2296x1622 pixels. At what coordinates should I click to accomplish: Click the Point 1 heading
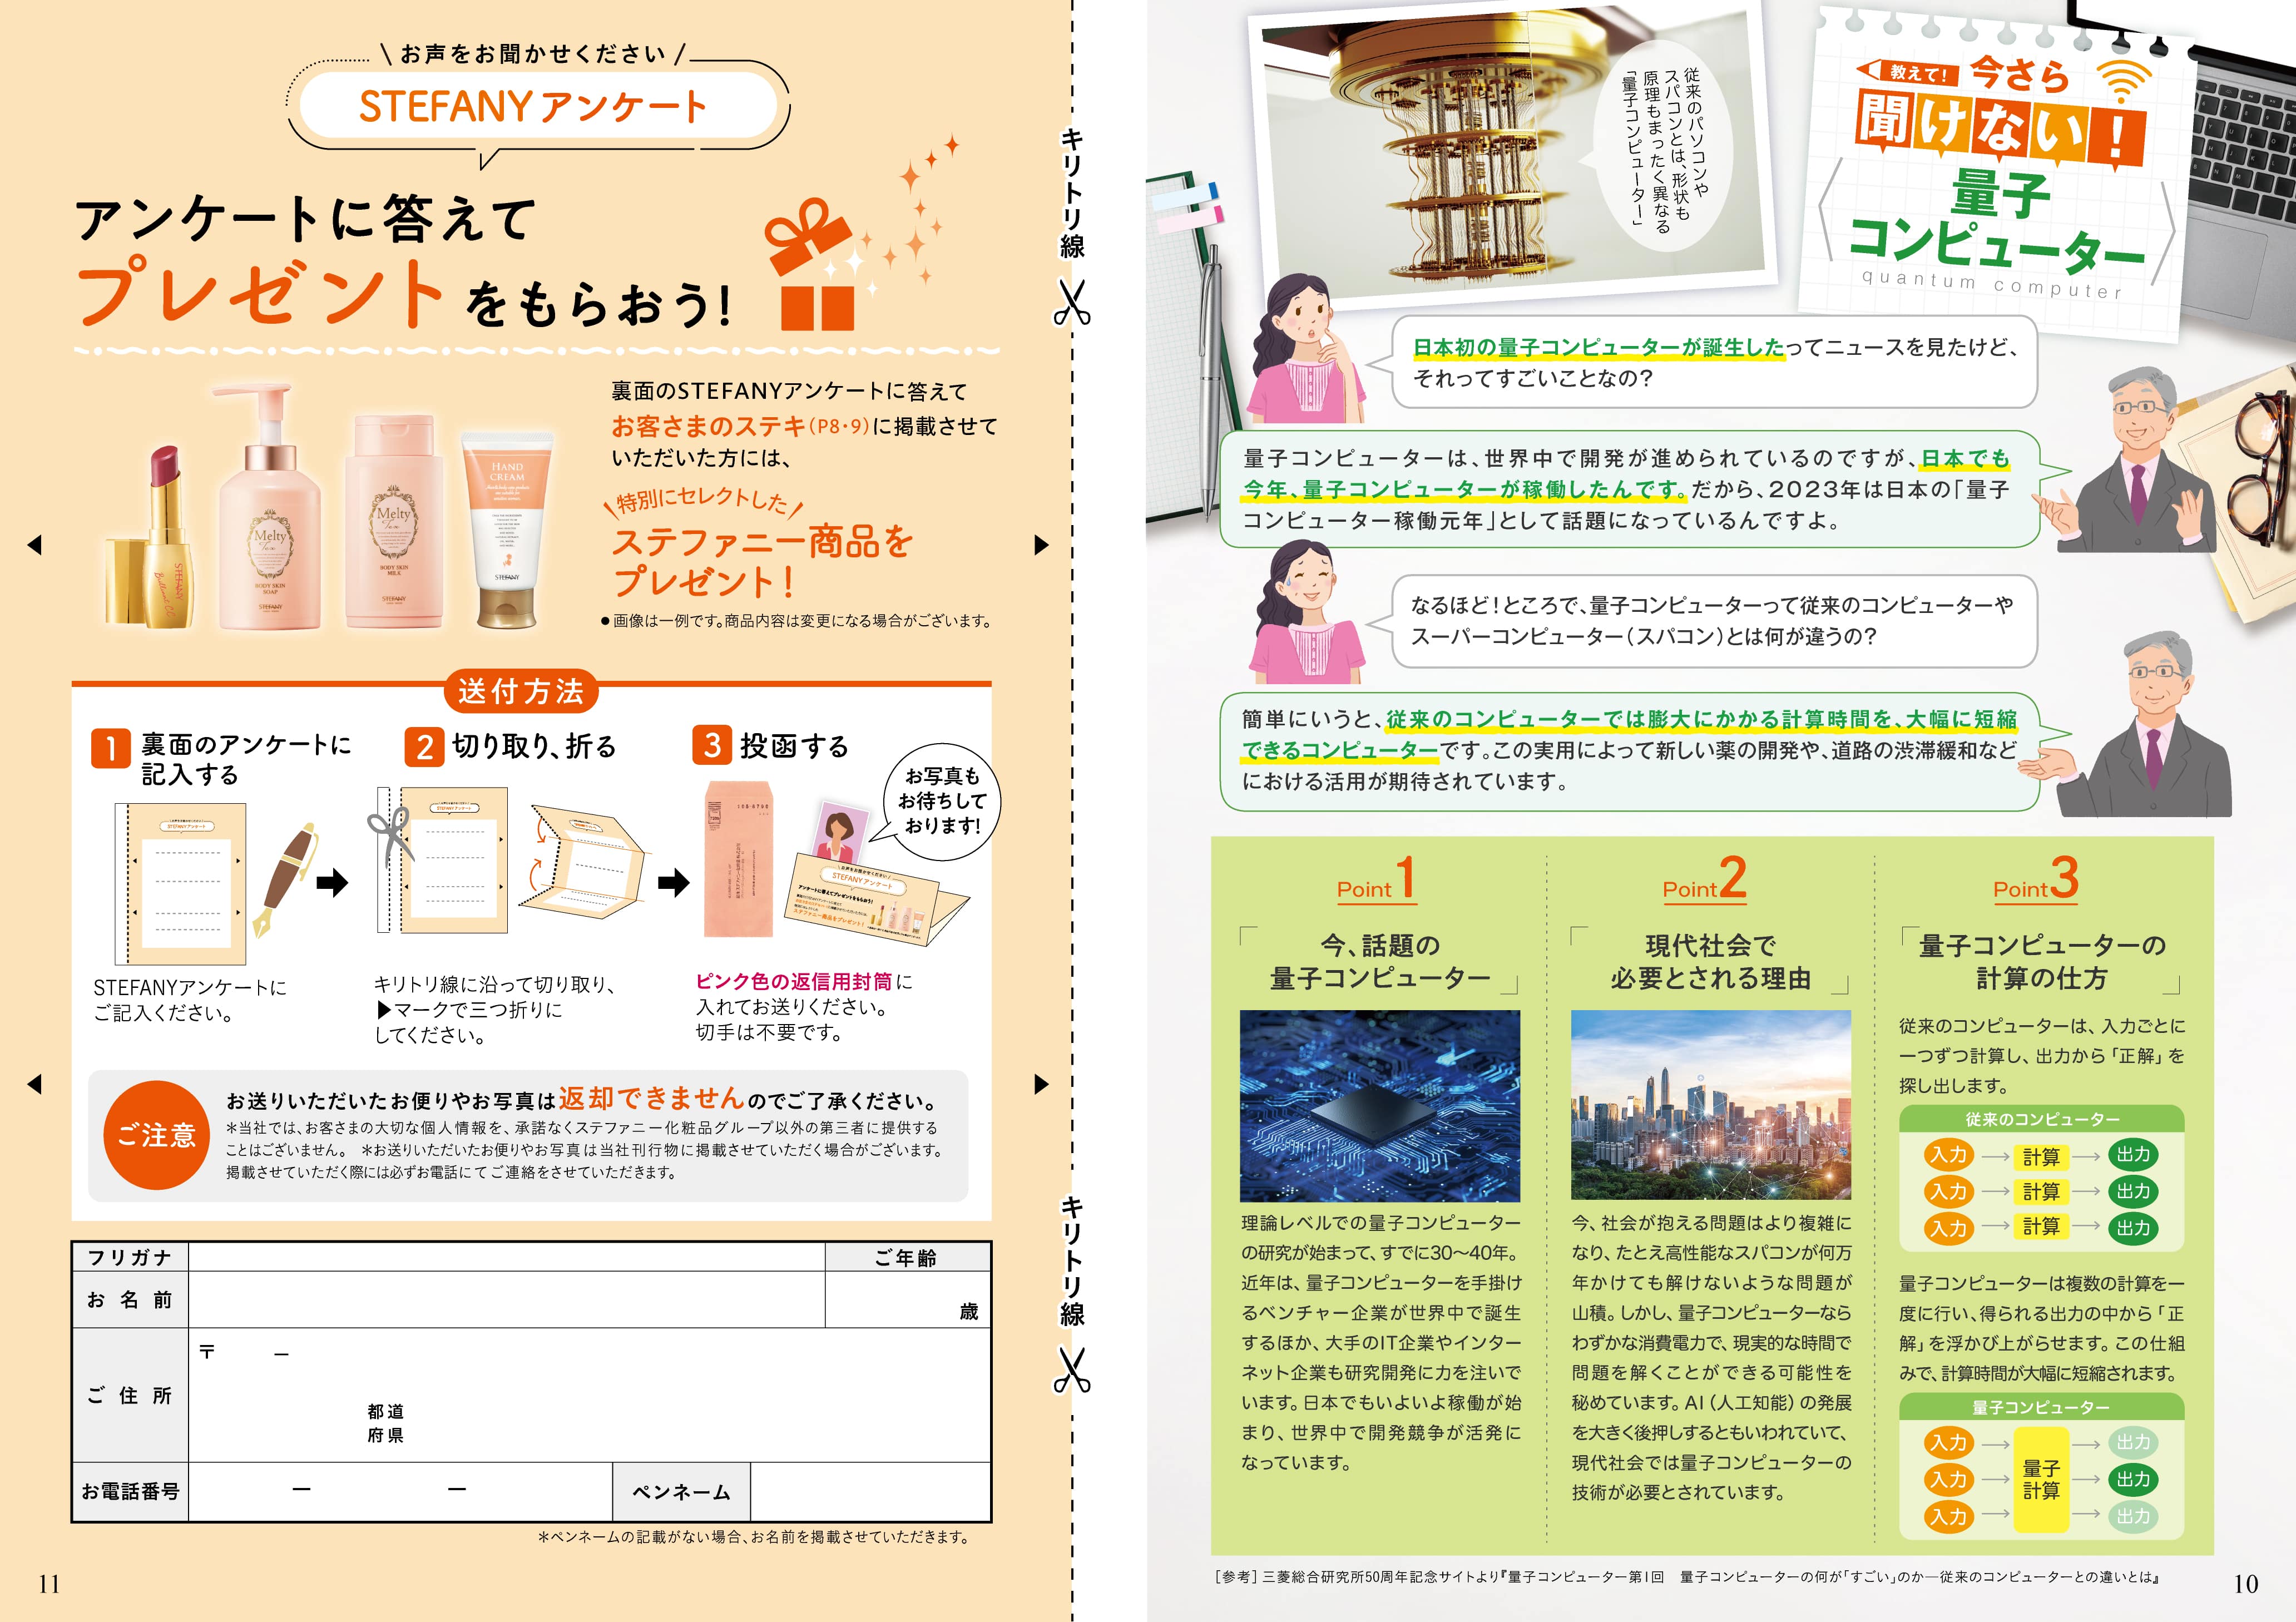1376,880
